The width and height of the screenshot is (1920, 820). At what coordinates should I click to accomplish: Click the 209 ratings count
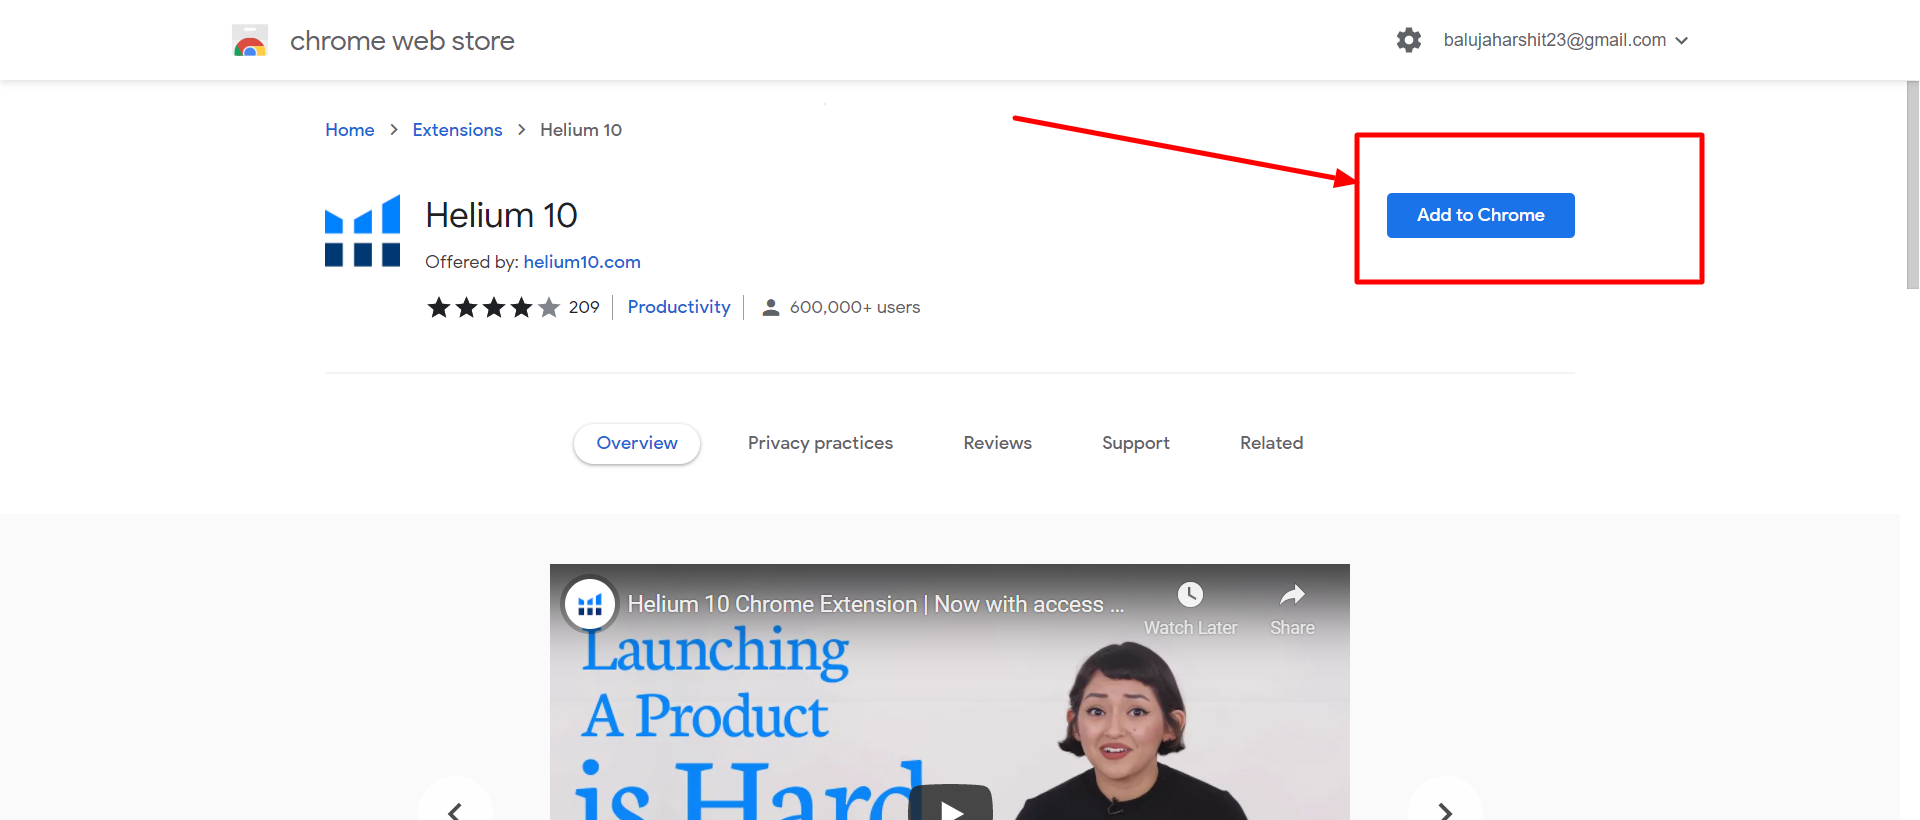[584, 307]
